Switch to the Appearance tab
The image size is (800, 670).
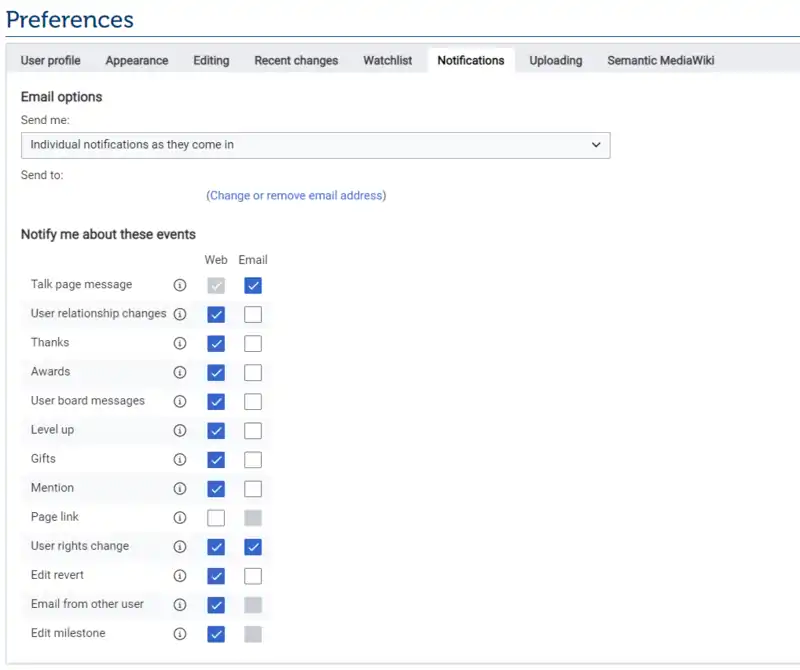click(136, 60)
